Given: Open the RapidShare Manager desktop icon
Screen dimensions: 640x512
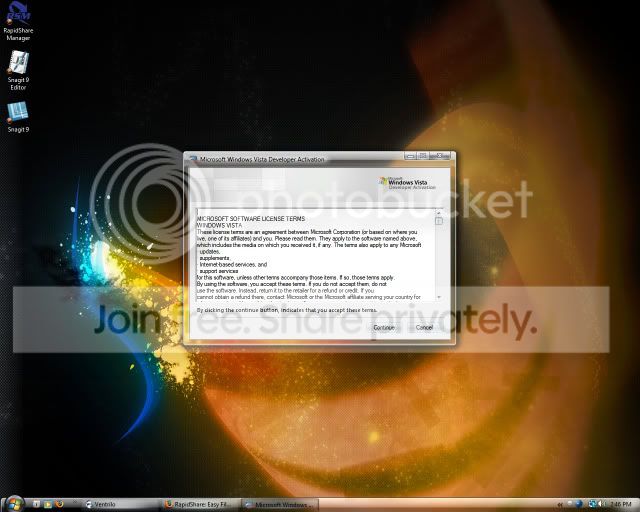Looking at the screenshot, I should [x=18, y=21].
